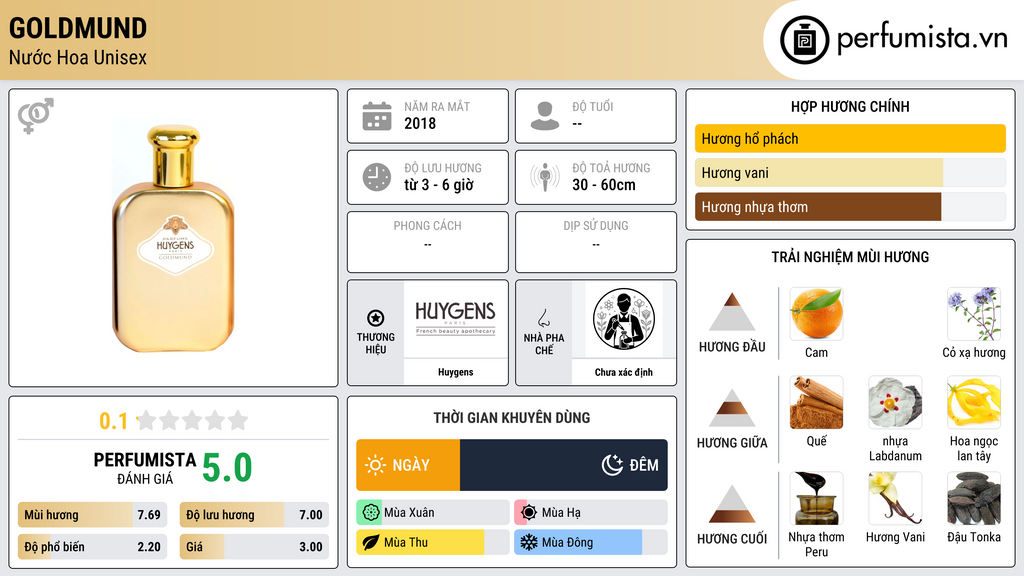The width and height of the screenshot is (1024, 576).
Task: Click the leaf icon for Mùa Thu
Action: [x=371, y=542]
